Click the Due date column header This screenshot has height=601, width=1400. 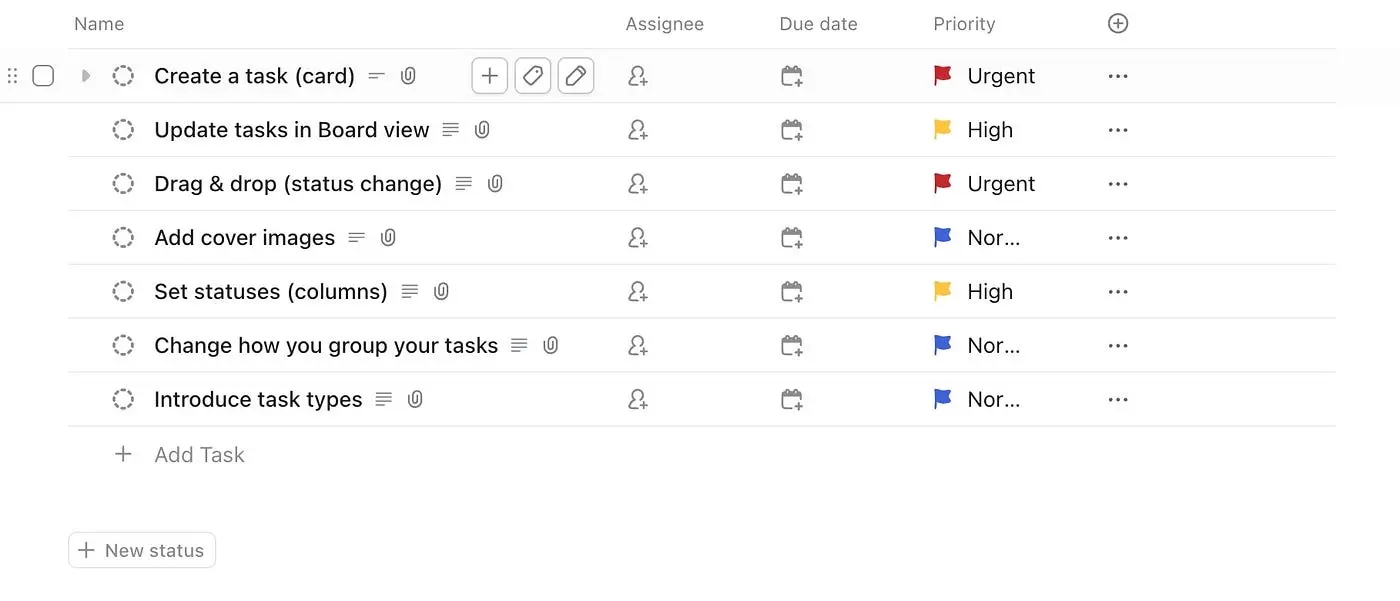(x=818, y=24)
